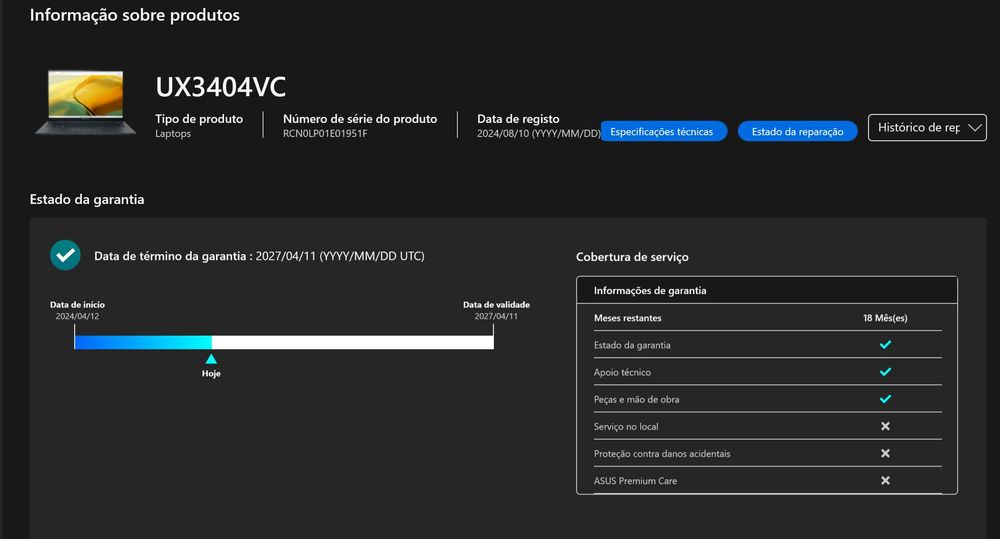The height and width of the screenshot is (539, 1000).
Task: Click Proteção contra danos acidentais label
Action: (x=662, y=454)
